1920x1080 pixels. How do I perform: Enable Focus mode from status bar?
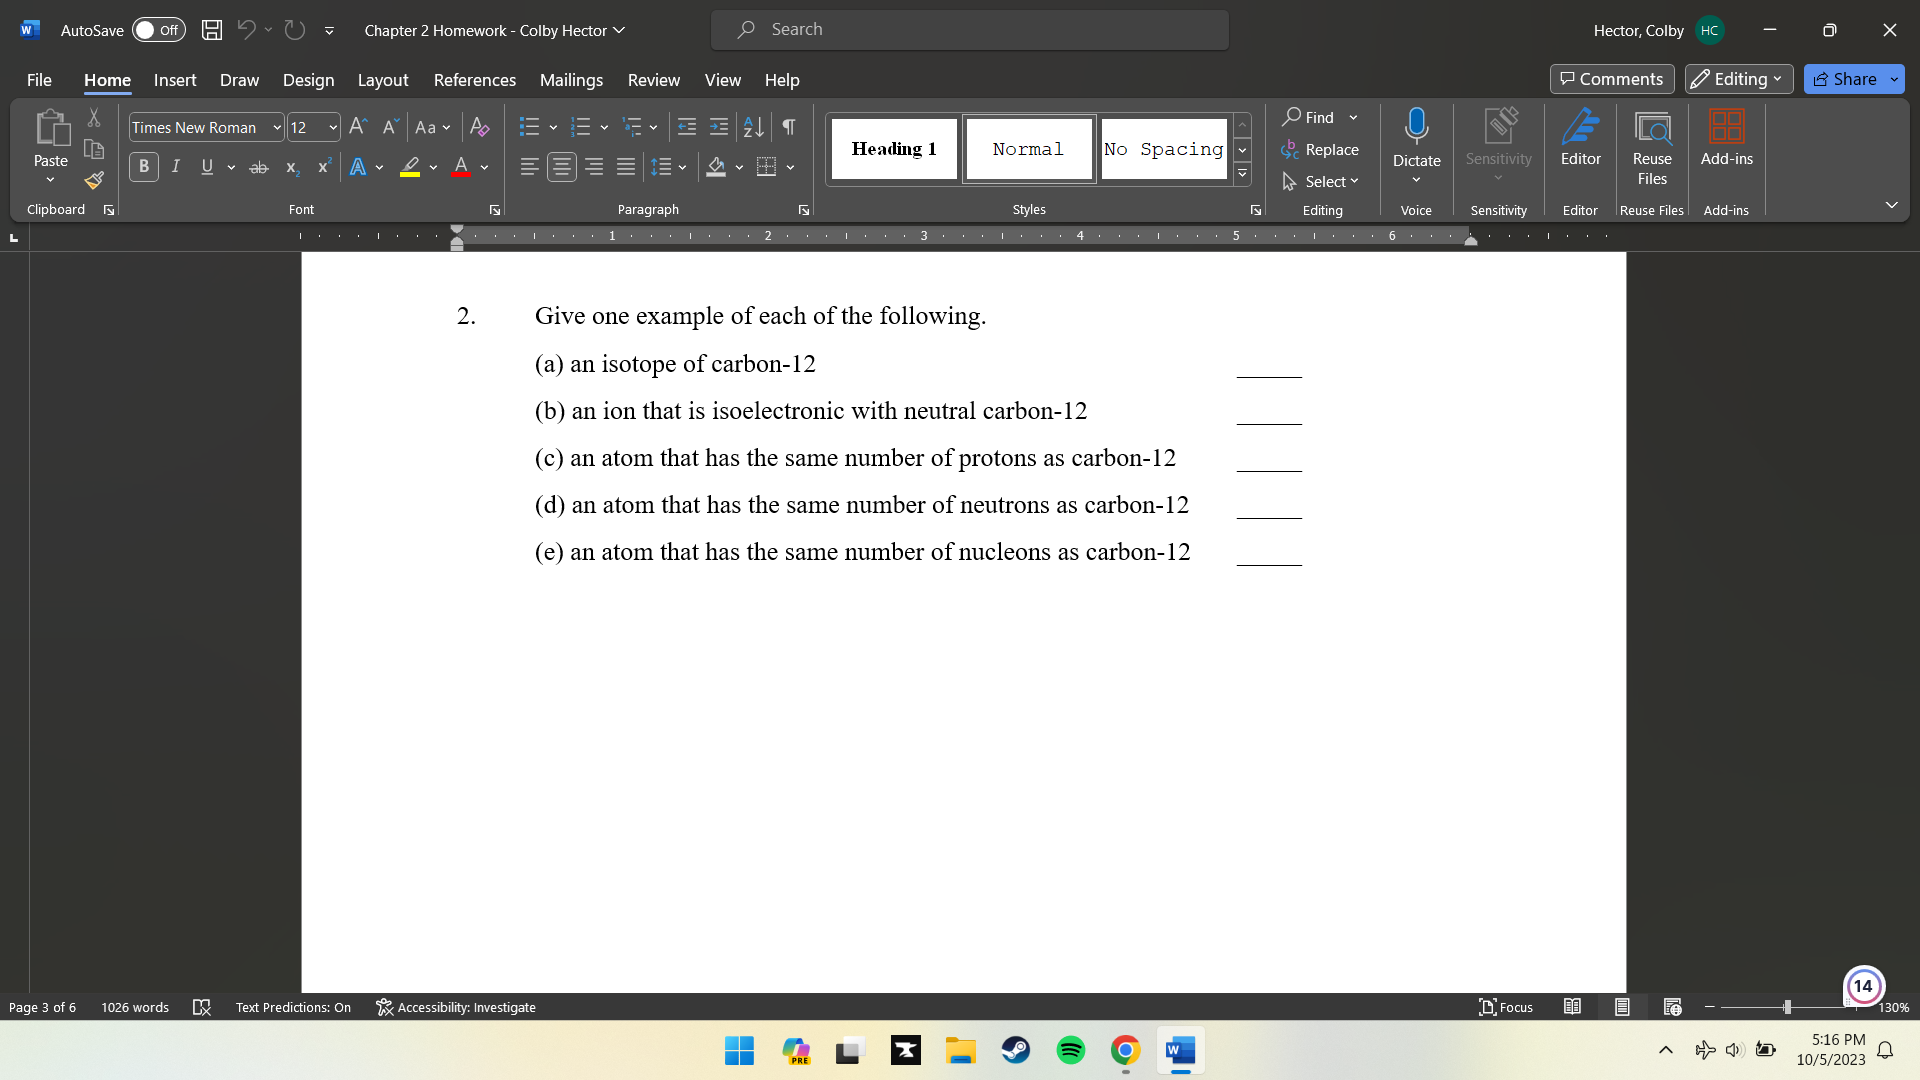1505,1007
